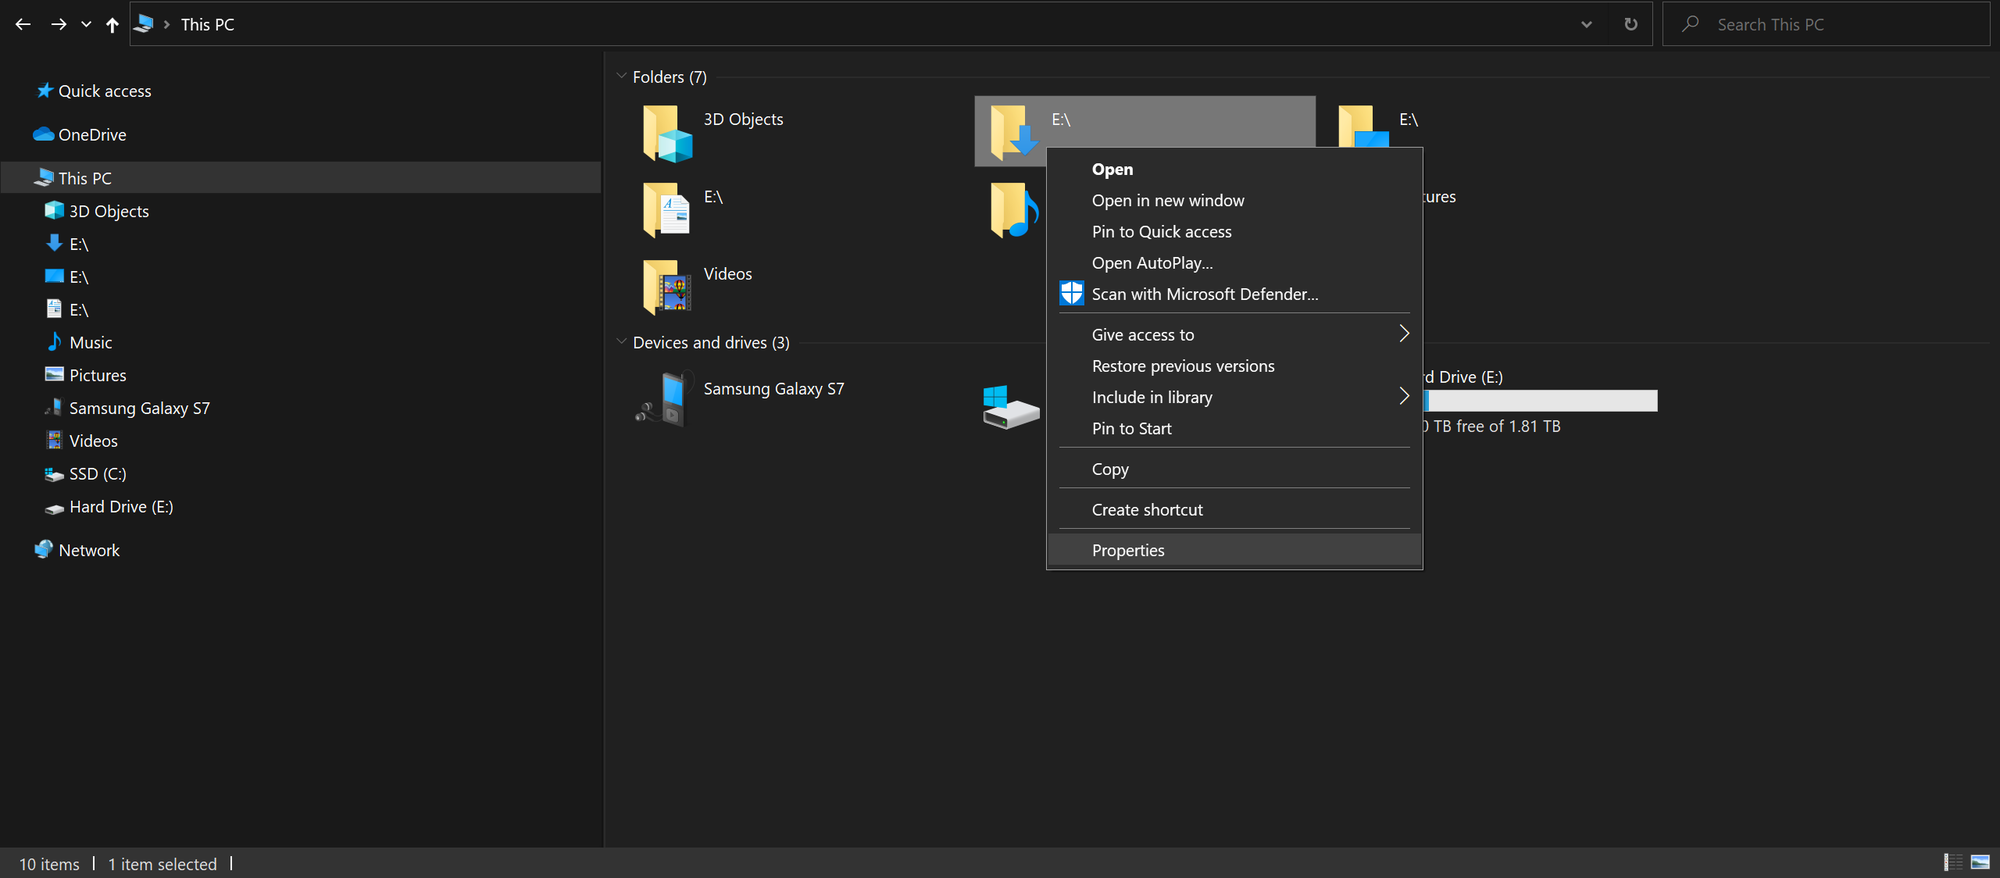This screenshot has width=2000, height=878.
Task: Click the sidebar Downloads arrow icon for E:\
Action: [x=55, y=243]
